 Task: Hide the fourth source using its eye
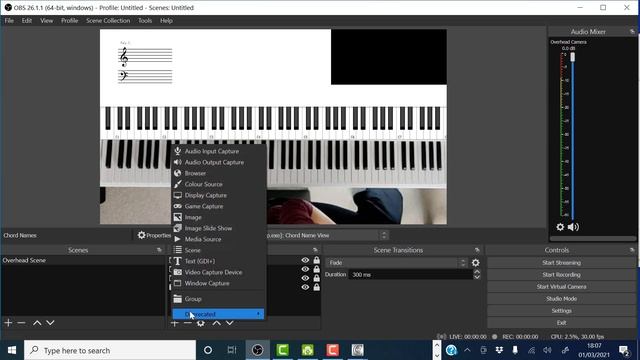tap(305, 287)
